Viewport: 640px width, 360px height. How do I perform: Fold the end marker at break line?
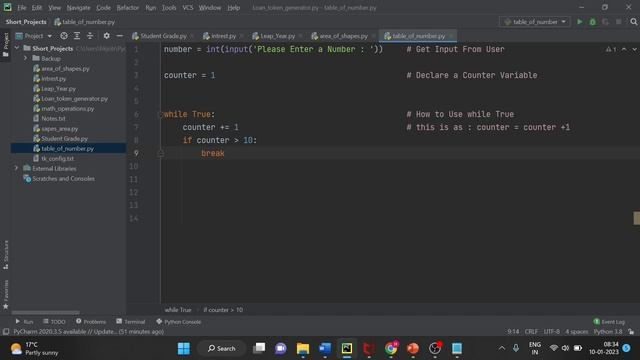point(160,153)
